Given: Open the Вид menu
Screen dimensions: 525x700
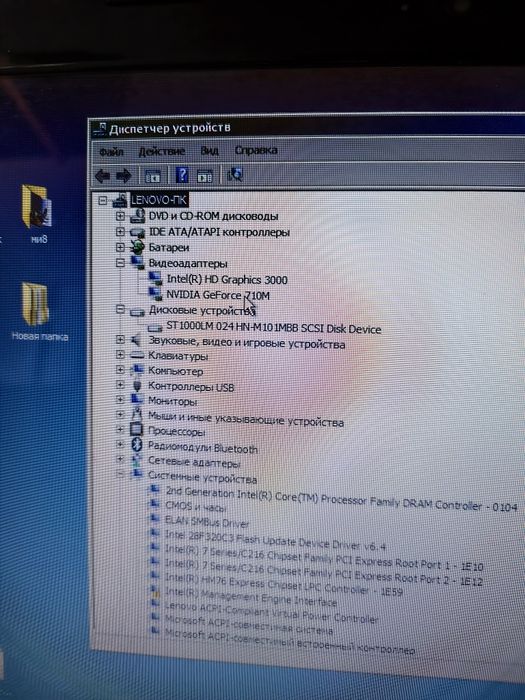Looking at the screenshot, I should (x=209, y=150).
